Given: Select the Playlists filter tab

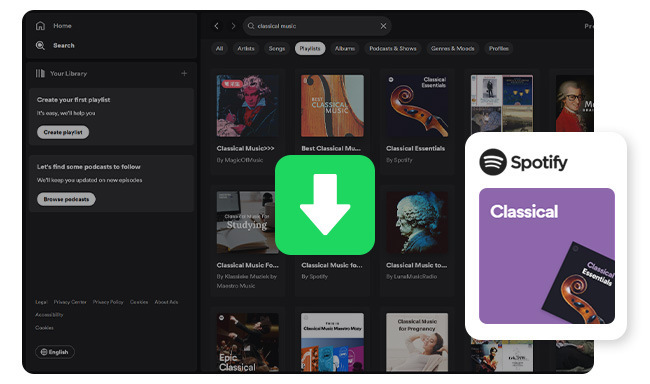Looking at the screenshot, I should click(310, 49).
